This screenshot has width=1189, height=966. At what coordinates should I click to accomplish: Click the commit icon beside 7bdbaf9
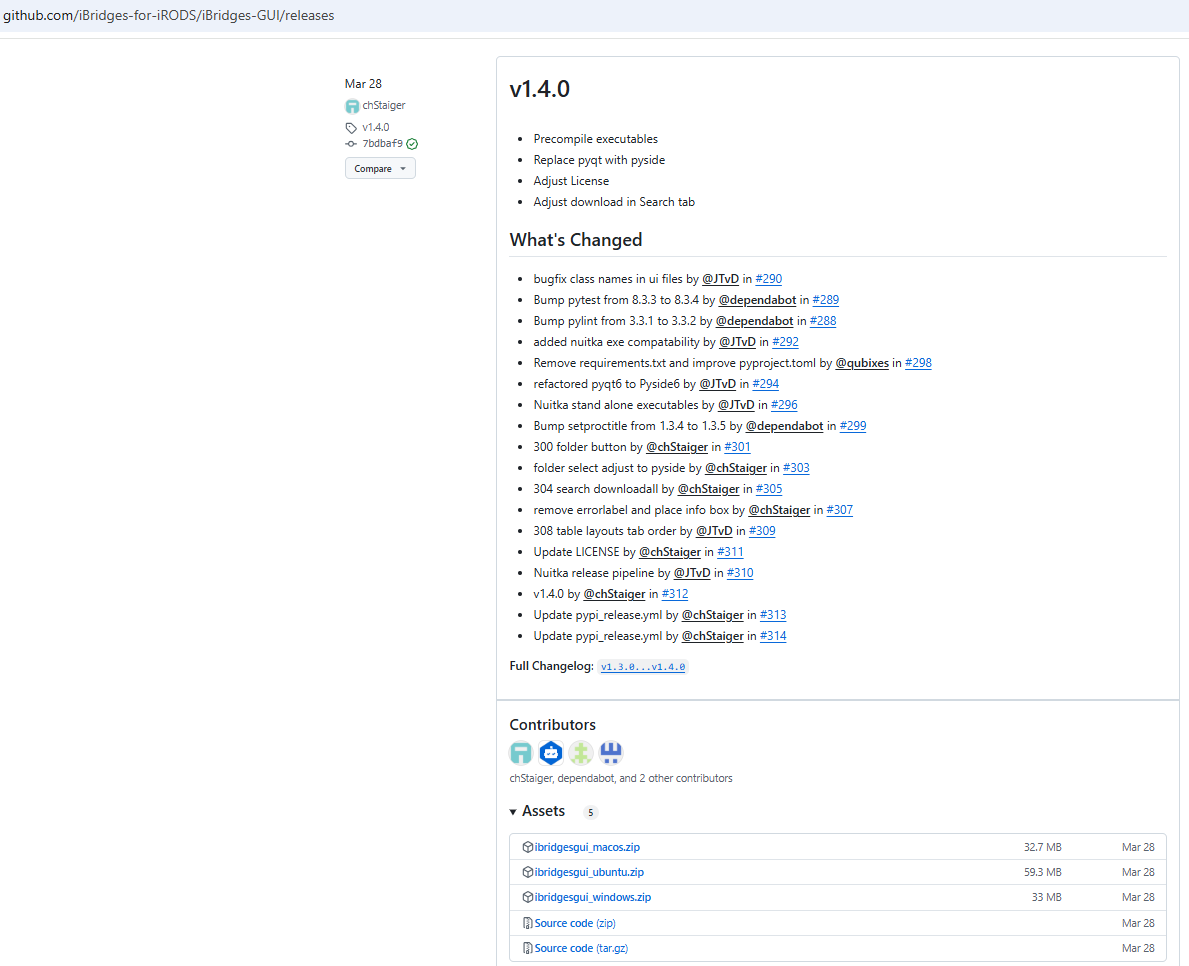351,143
